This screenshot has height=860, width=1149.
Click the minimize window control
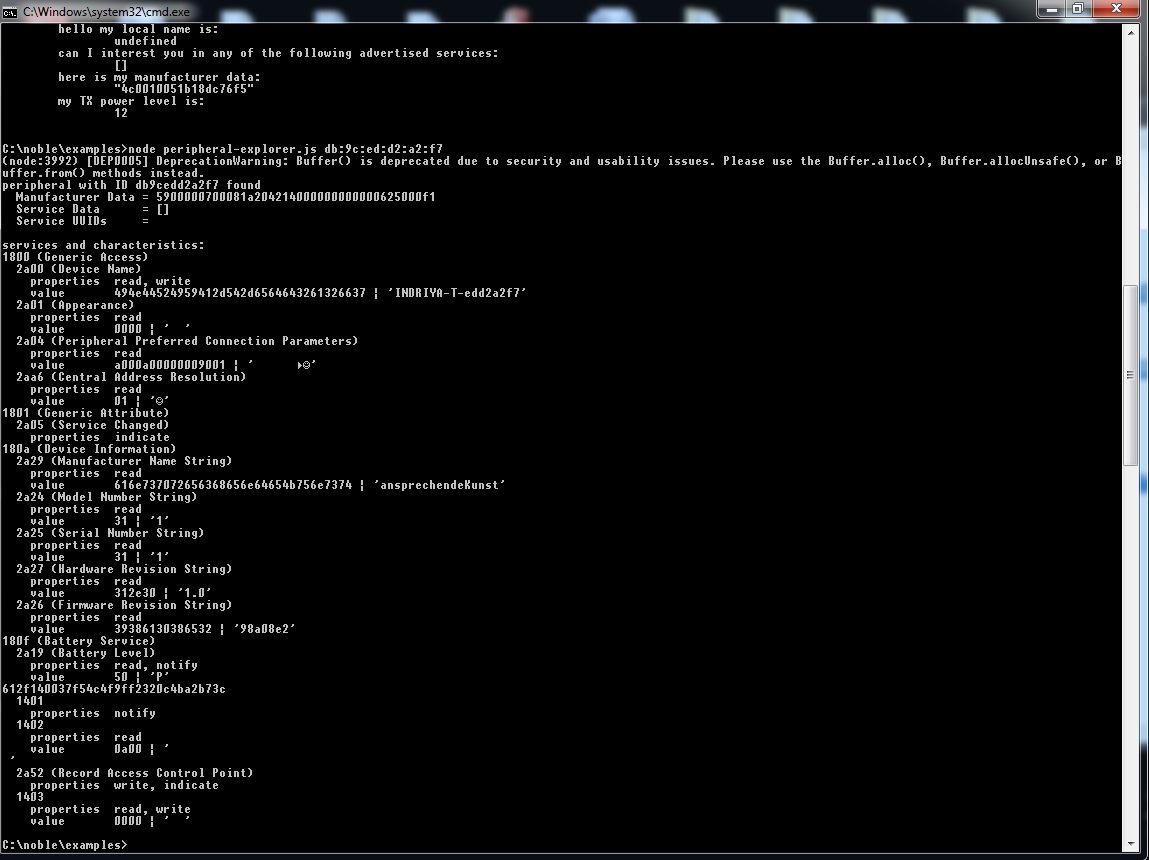coord(1051,9)
